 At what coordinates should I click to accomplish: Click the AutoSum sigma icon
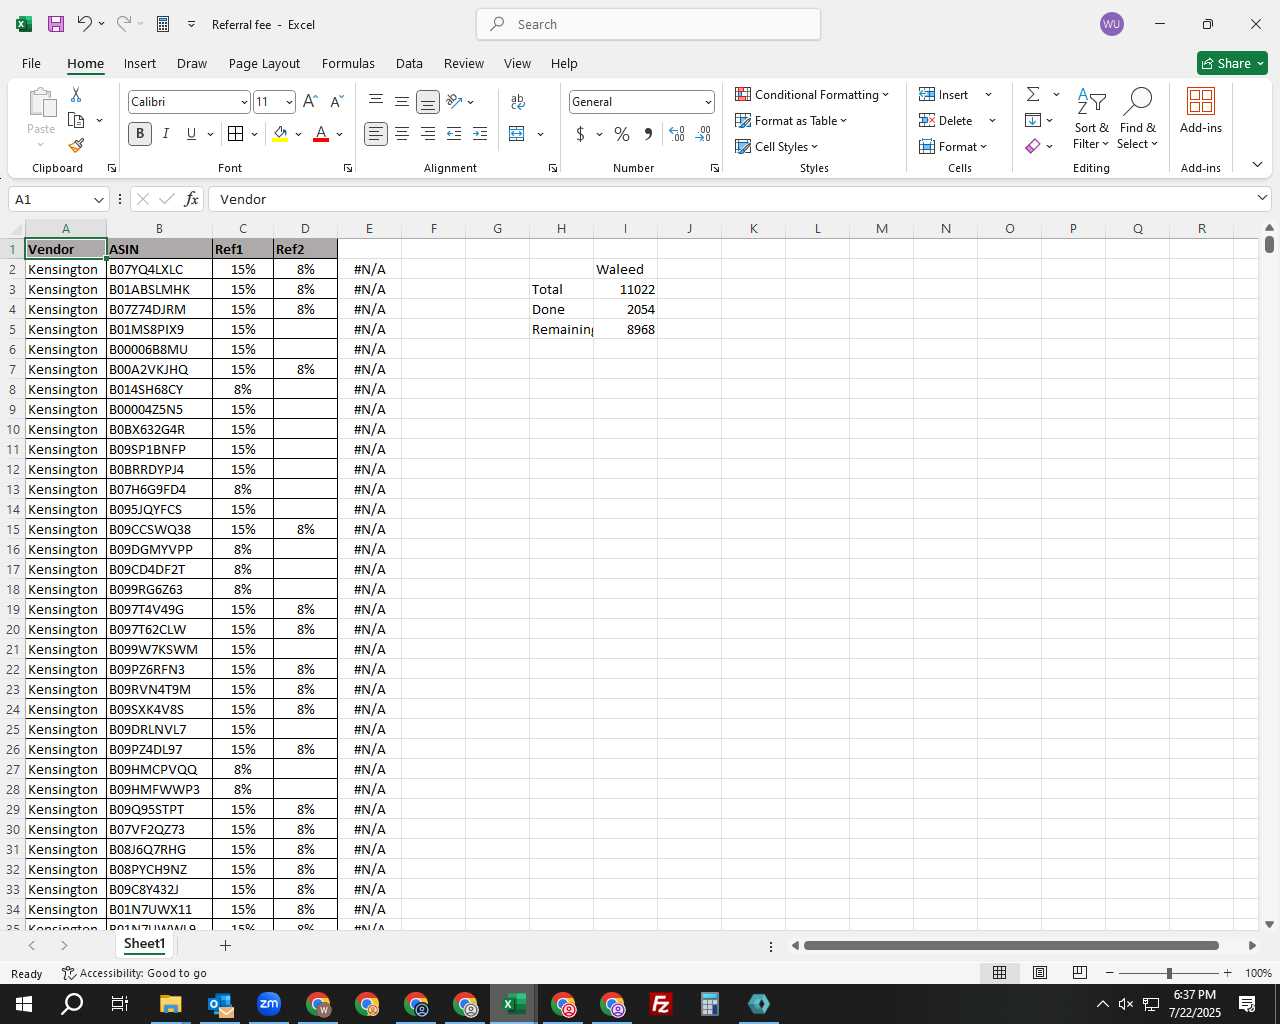click(x=1033, y=94)
